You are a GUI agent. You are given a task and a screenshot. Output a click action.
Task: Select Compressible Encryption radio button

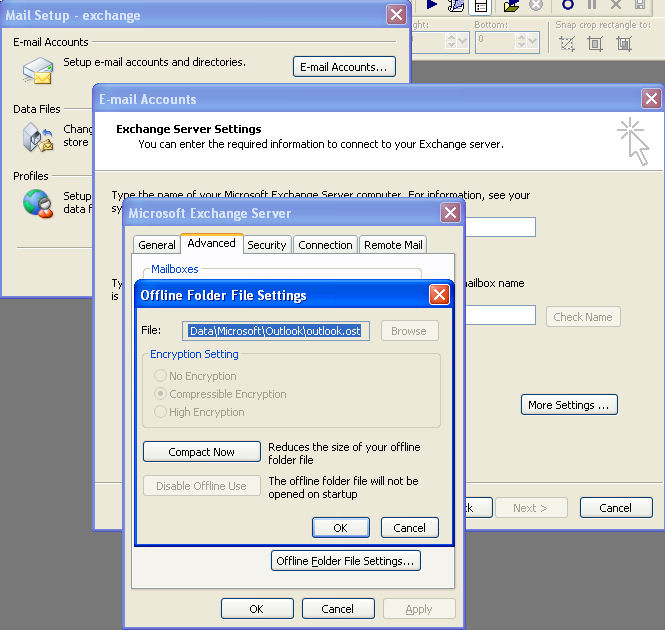[160, 394]
